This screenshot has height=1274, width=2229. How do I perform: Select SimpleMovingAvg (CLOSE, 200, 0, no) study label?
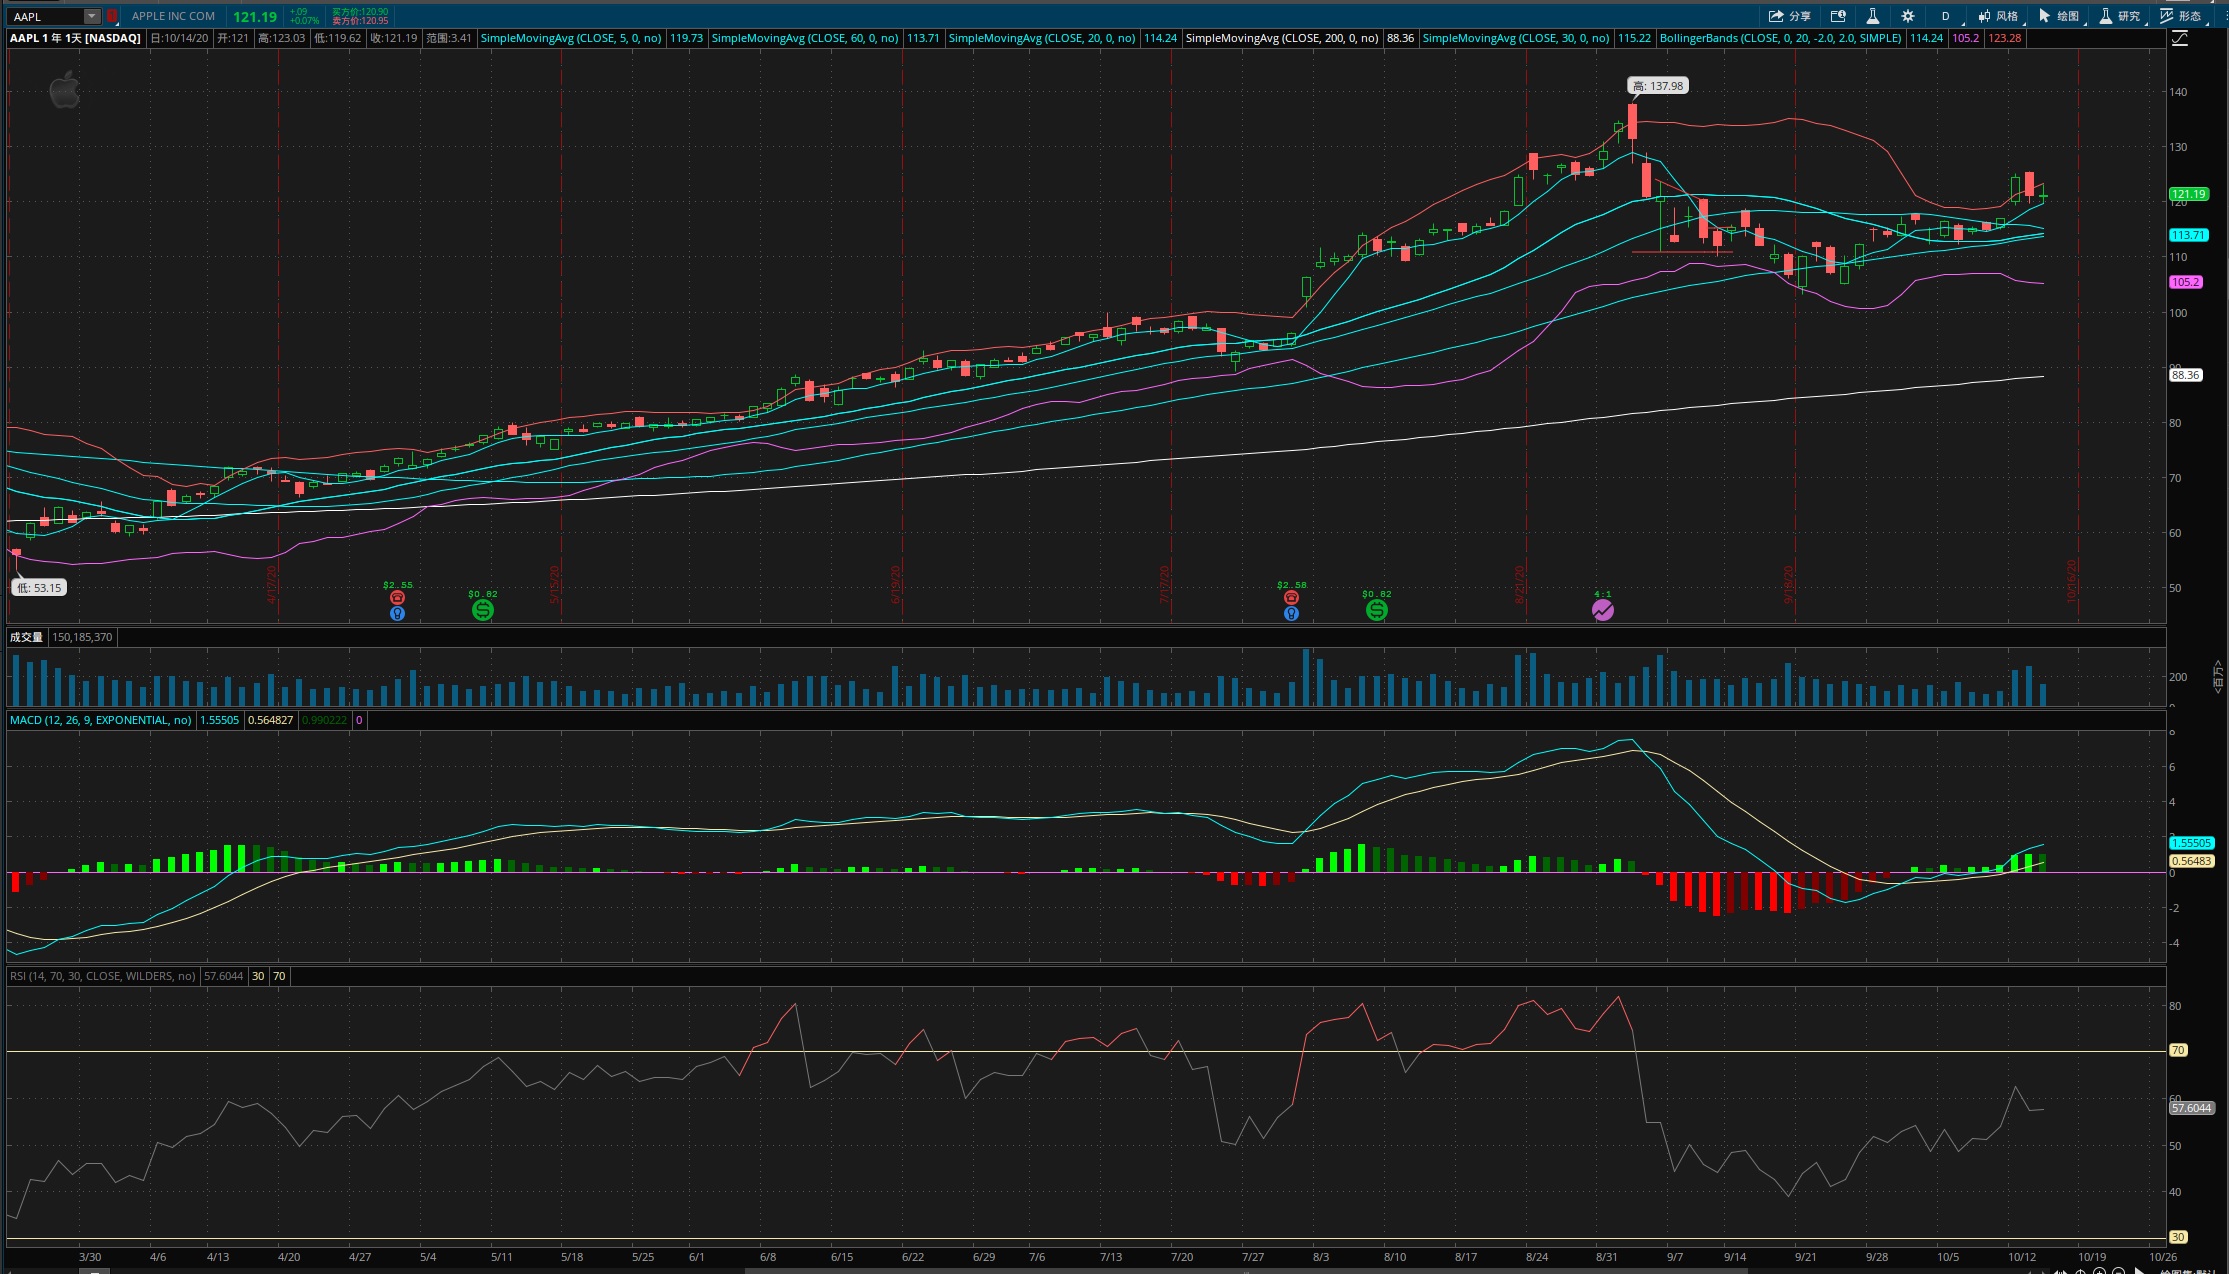tap(1282, 38)
